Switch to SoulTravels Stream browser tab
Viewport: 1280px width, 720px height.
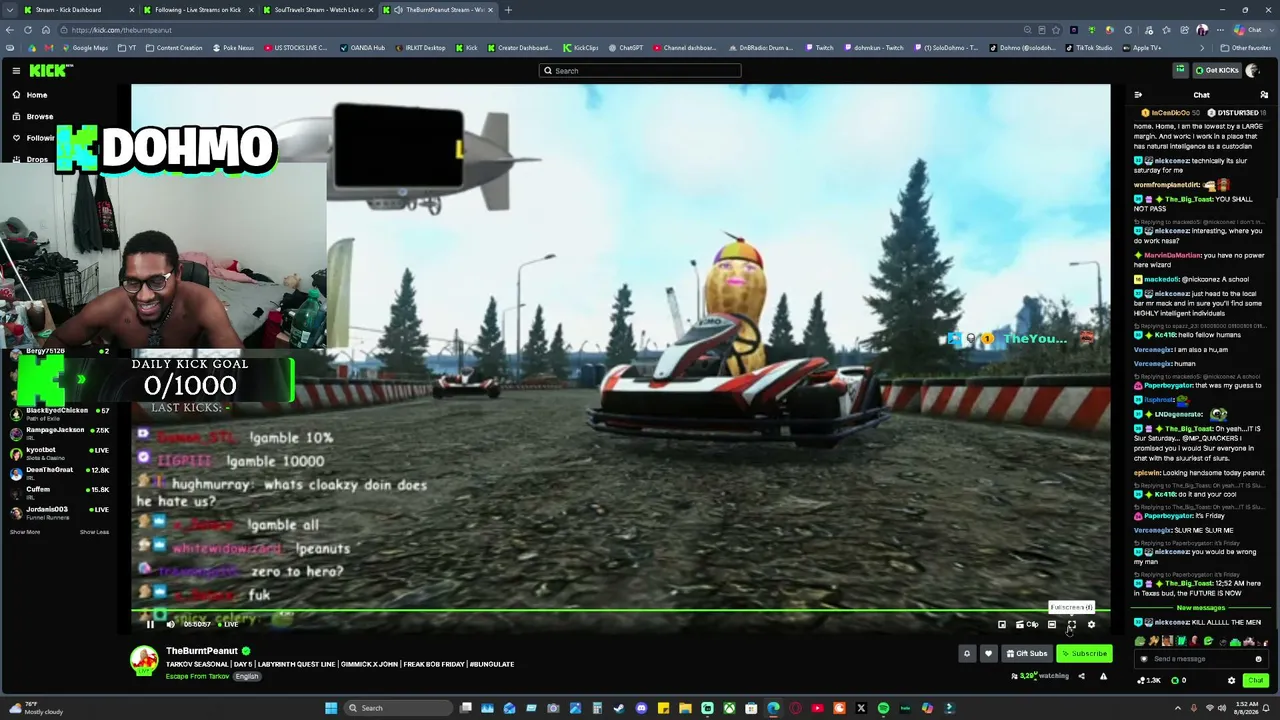click(318, 10)
